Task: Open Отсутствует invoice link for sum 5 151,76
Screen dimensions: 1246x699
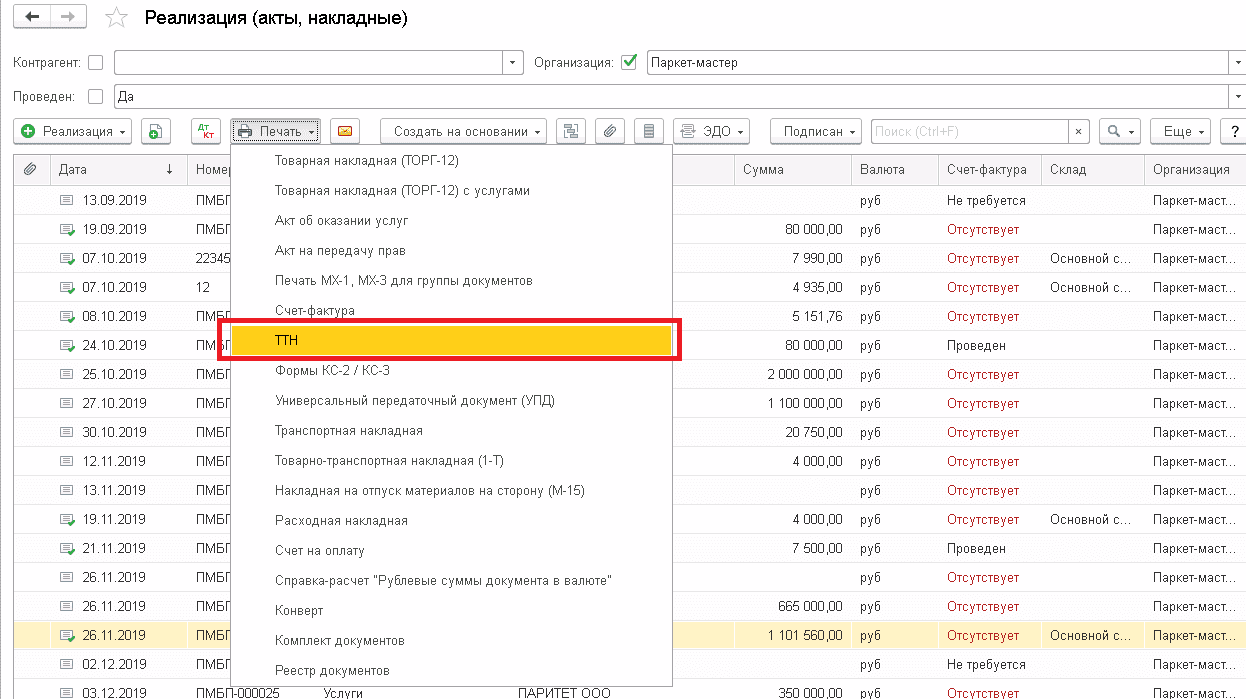Action: coord(983,316)
